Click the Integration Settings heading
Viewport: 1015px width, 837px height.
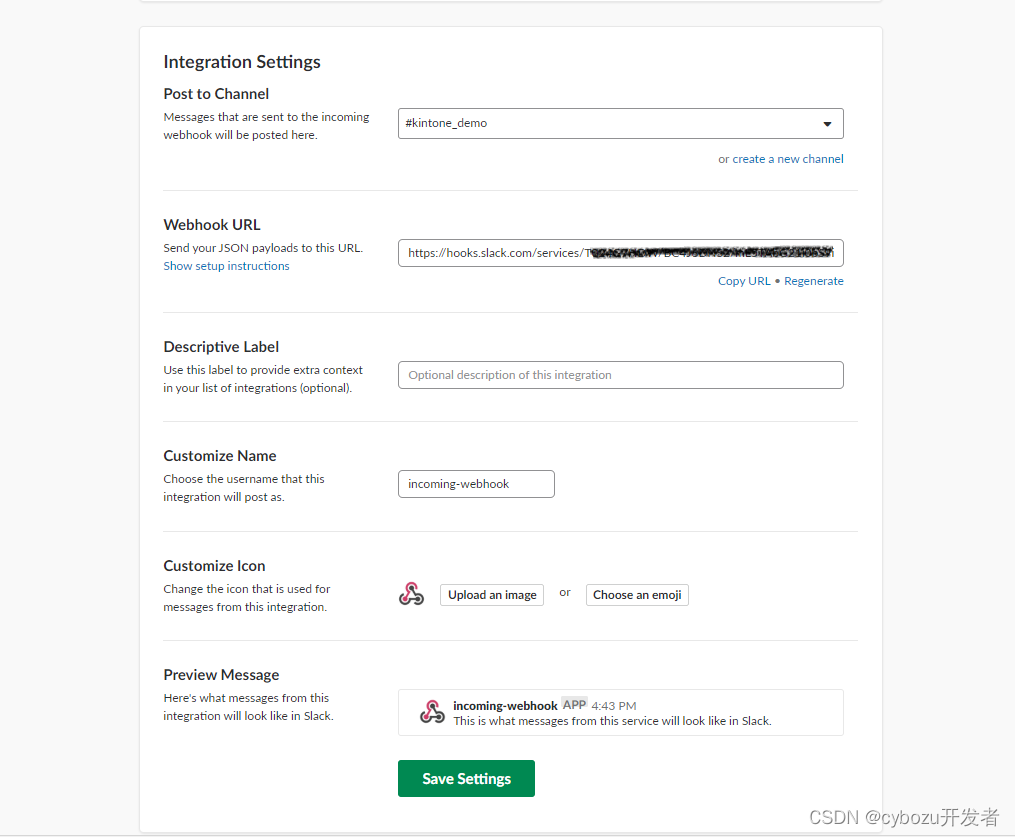(x=241, y=62)
